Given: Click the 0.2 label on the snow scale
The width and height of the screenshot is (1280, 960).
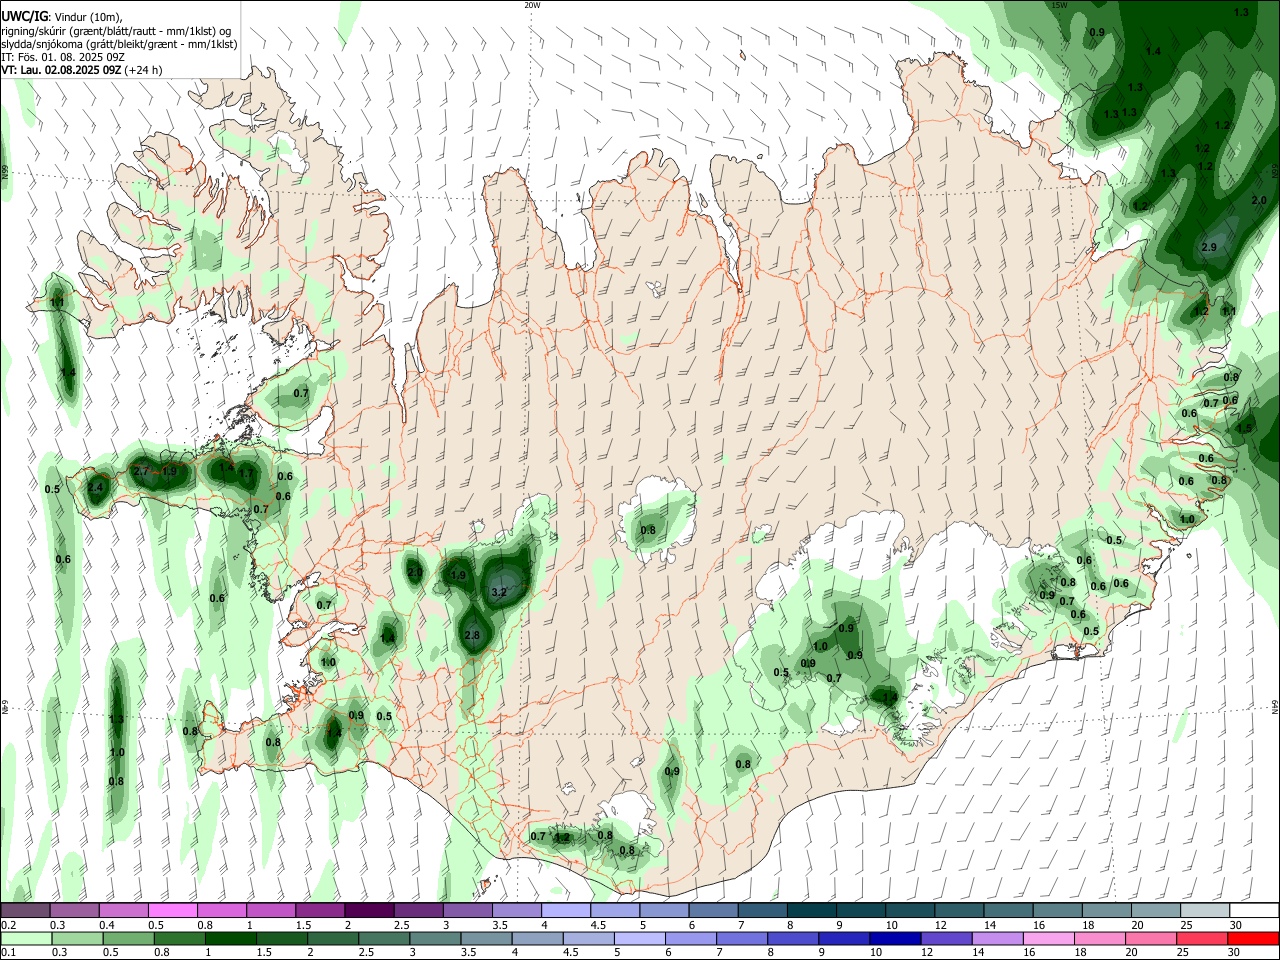Looking at the screenshot, I should pyautogui.click(x=8, y=925).
